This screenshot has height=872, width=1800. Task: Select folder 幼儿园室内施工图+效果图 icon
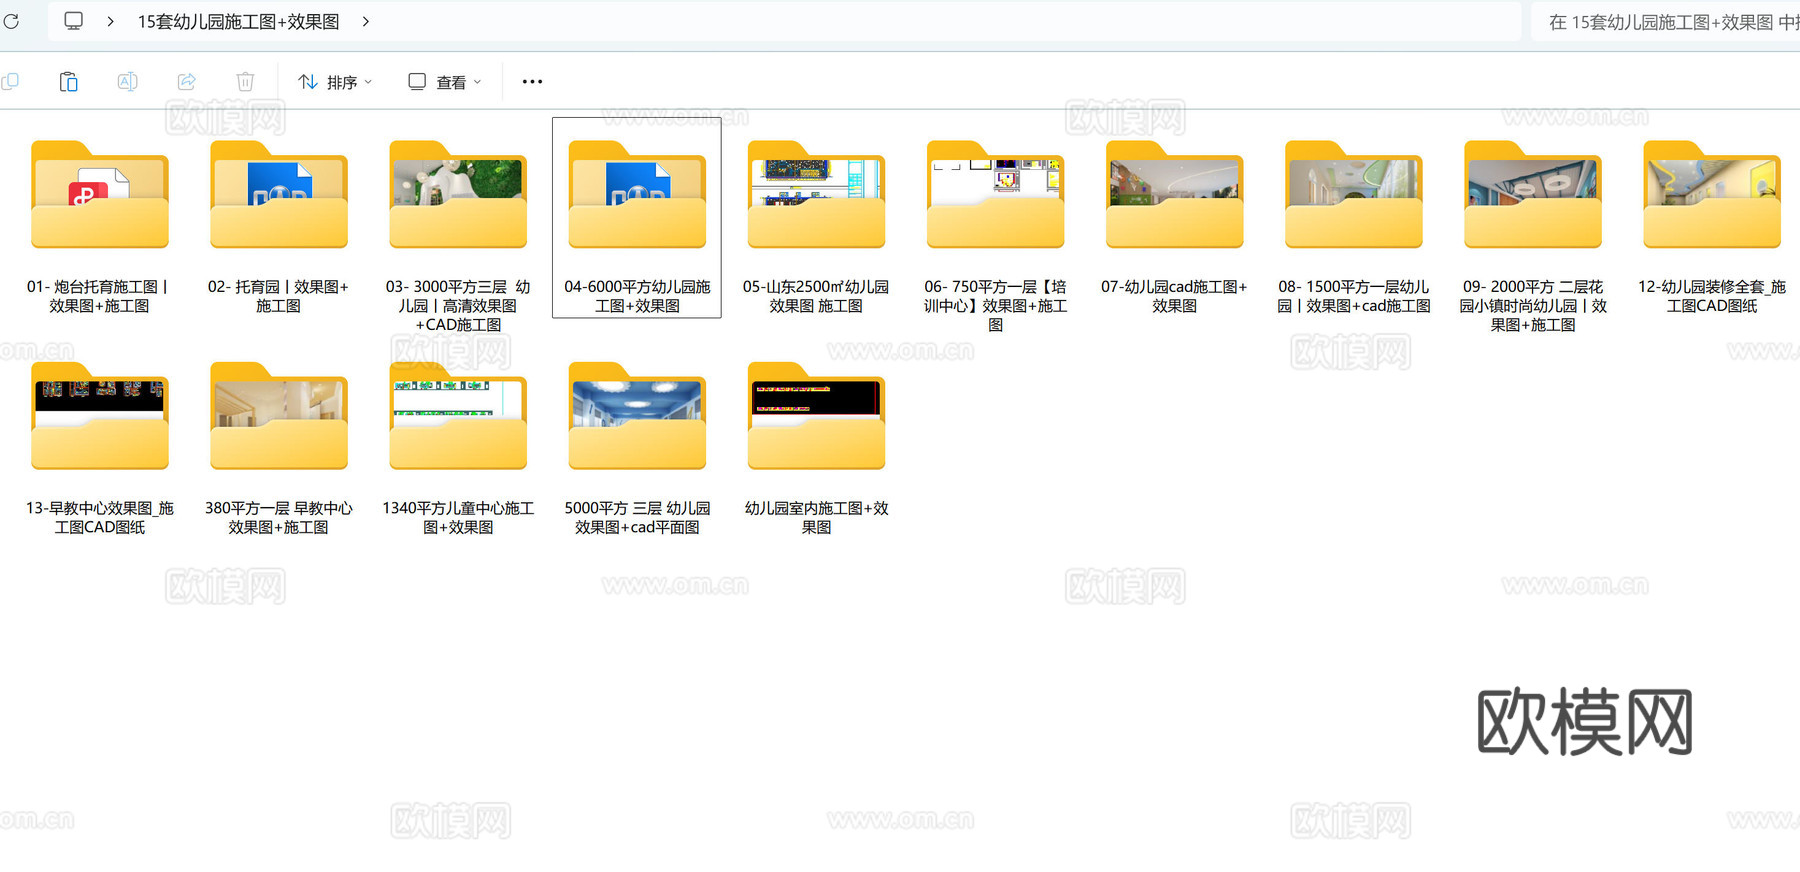pos(816,416)
